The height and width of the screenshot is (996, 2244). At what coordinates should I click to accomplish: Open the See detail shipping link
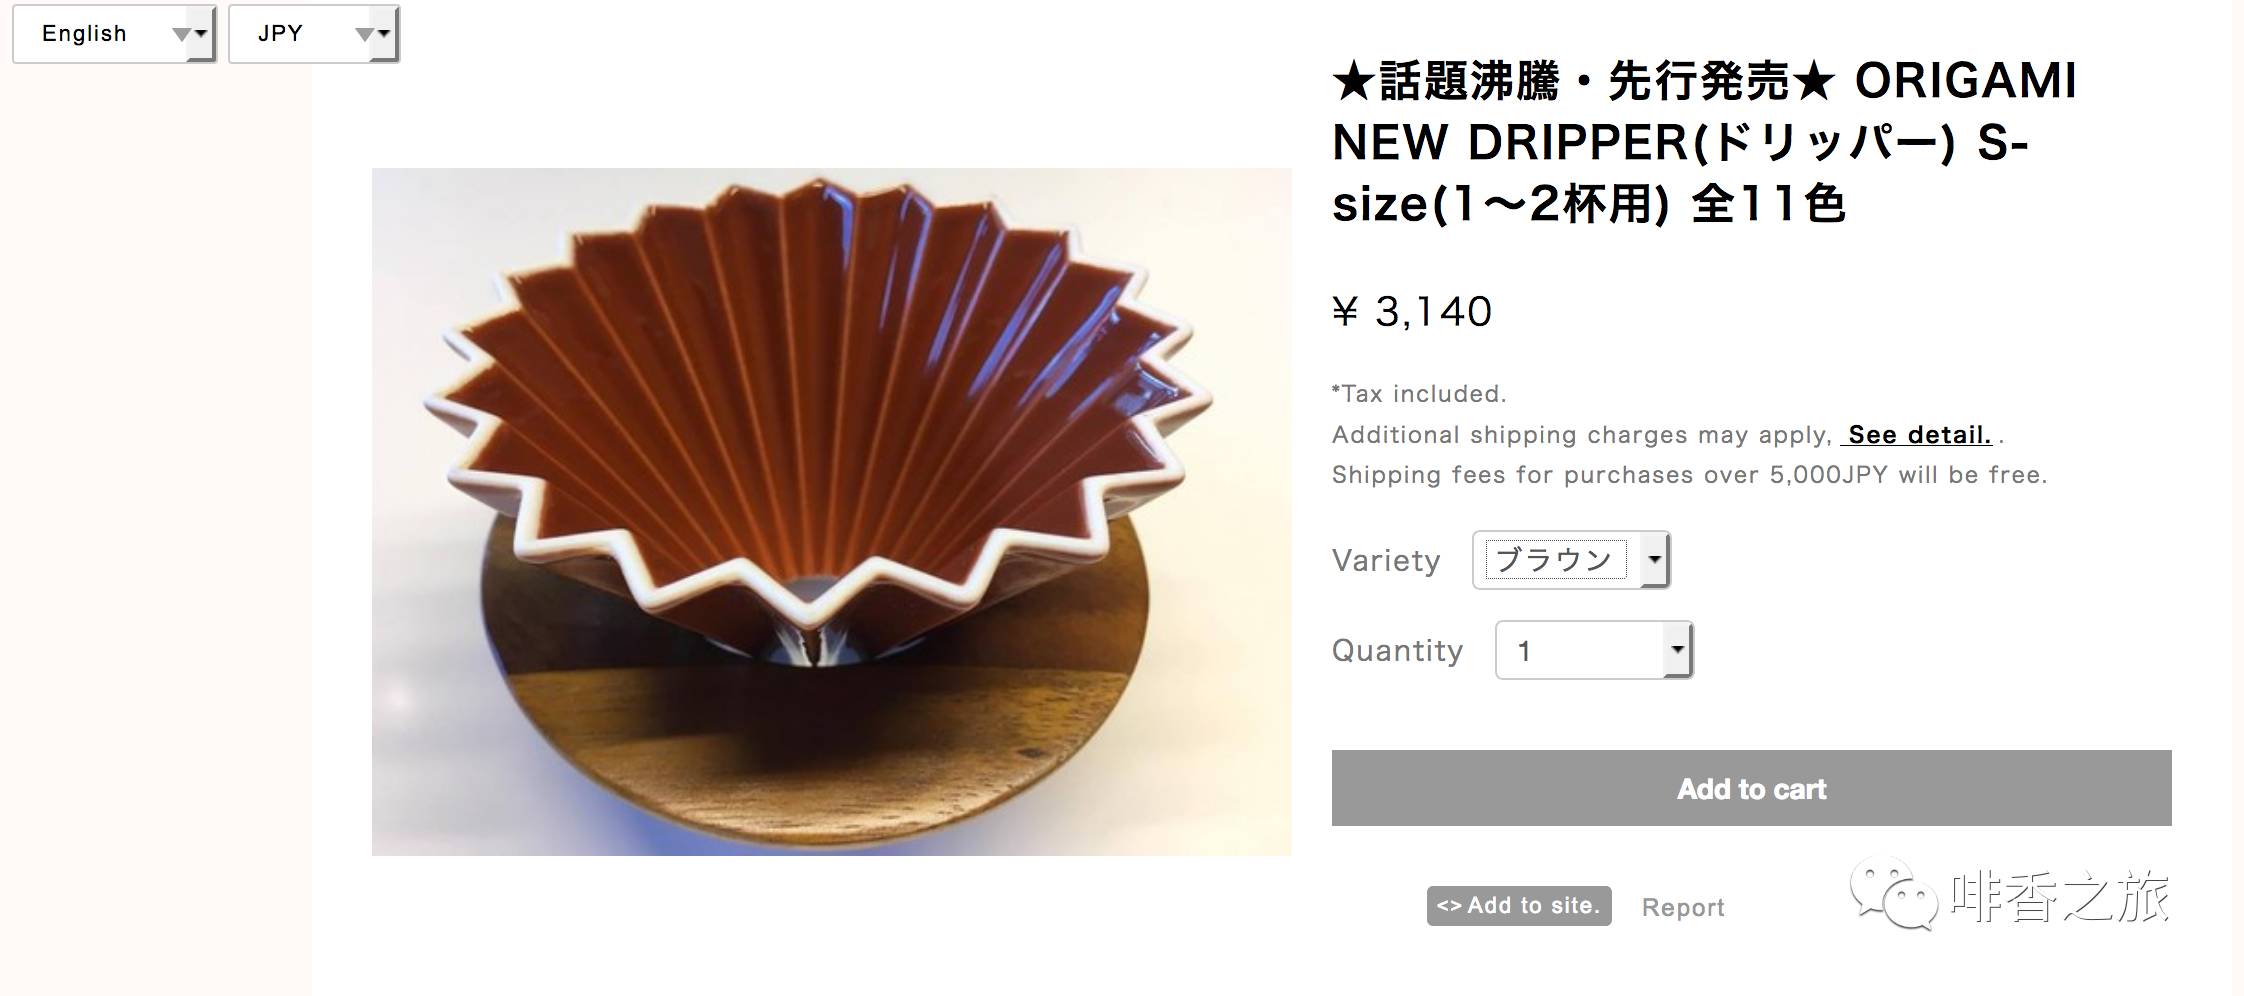[x=1918, y=435]
